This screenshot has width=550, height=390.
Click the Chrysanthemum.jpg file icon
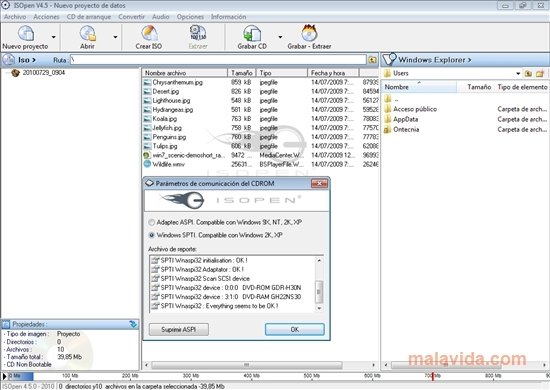click(147, 82)
